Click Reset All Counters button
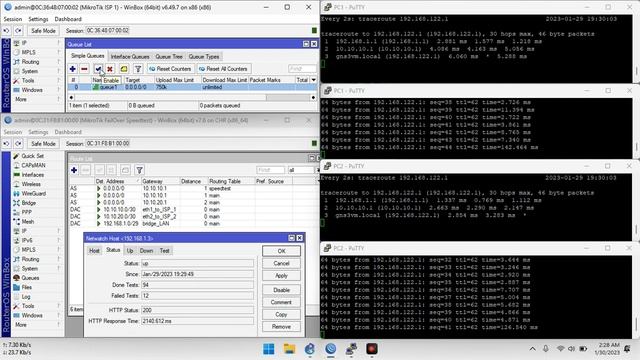 click(223, 69)
